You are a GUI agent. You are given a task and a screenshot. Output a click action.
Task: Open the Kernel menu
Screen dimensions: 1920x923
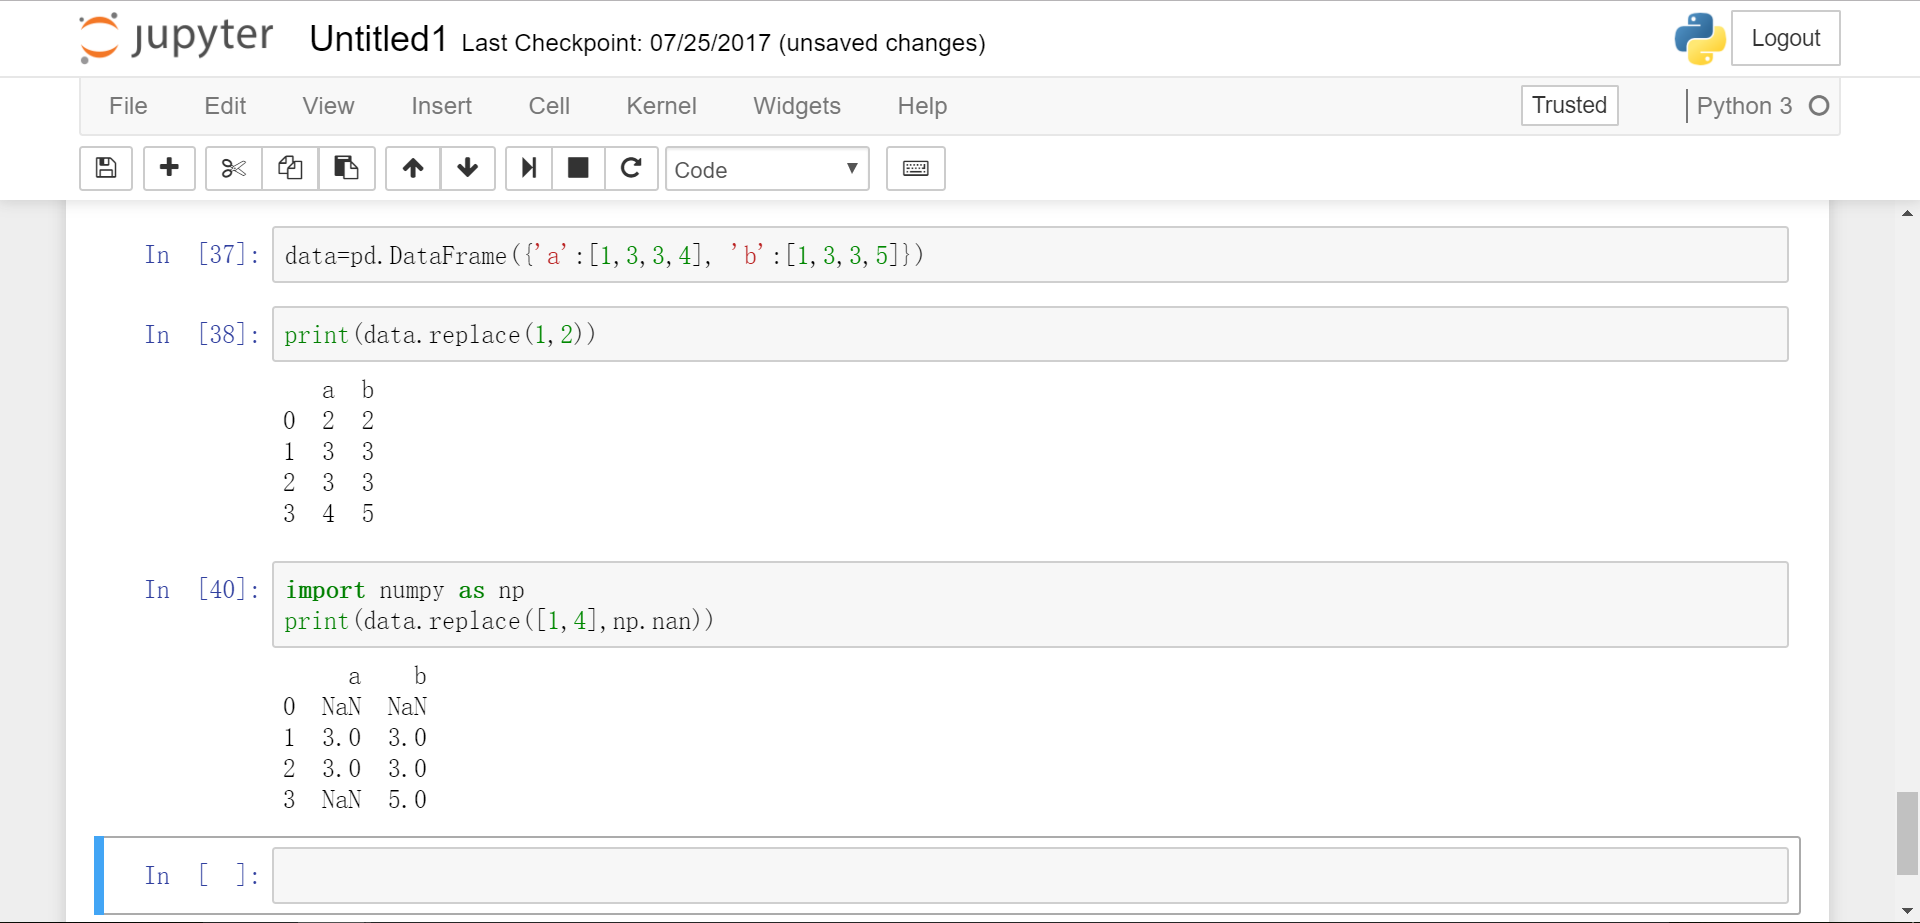661,106
